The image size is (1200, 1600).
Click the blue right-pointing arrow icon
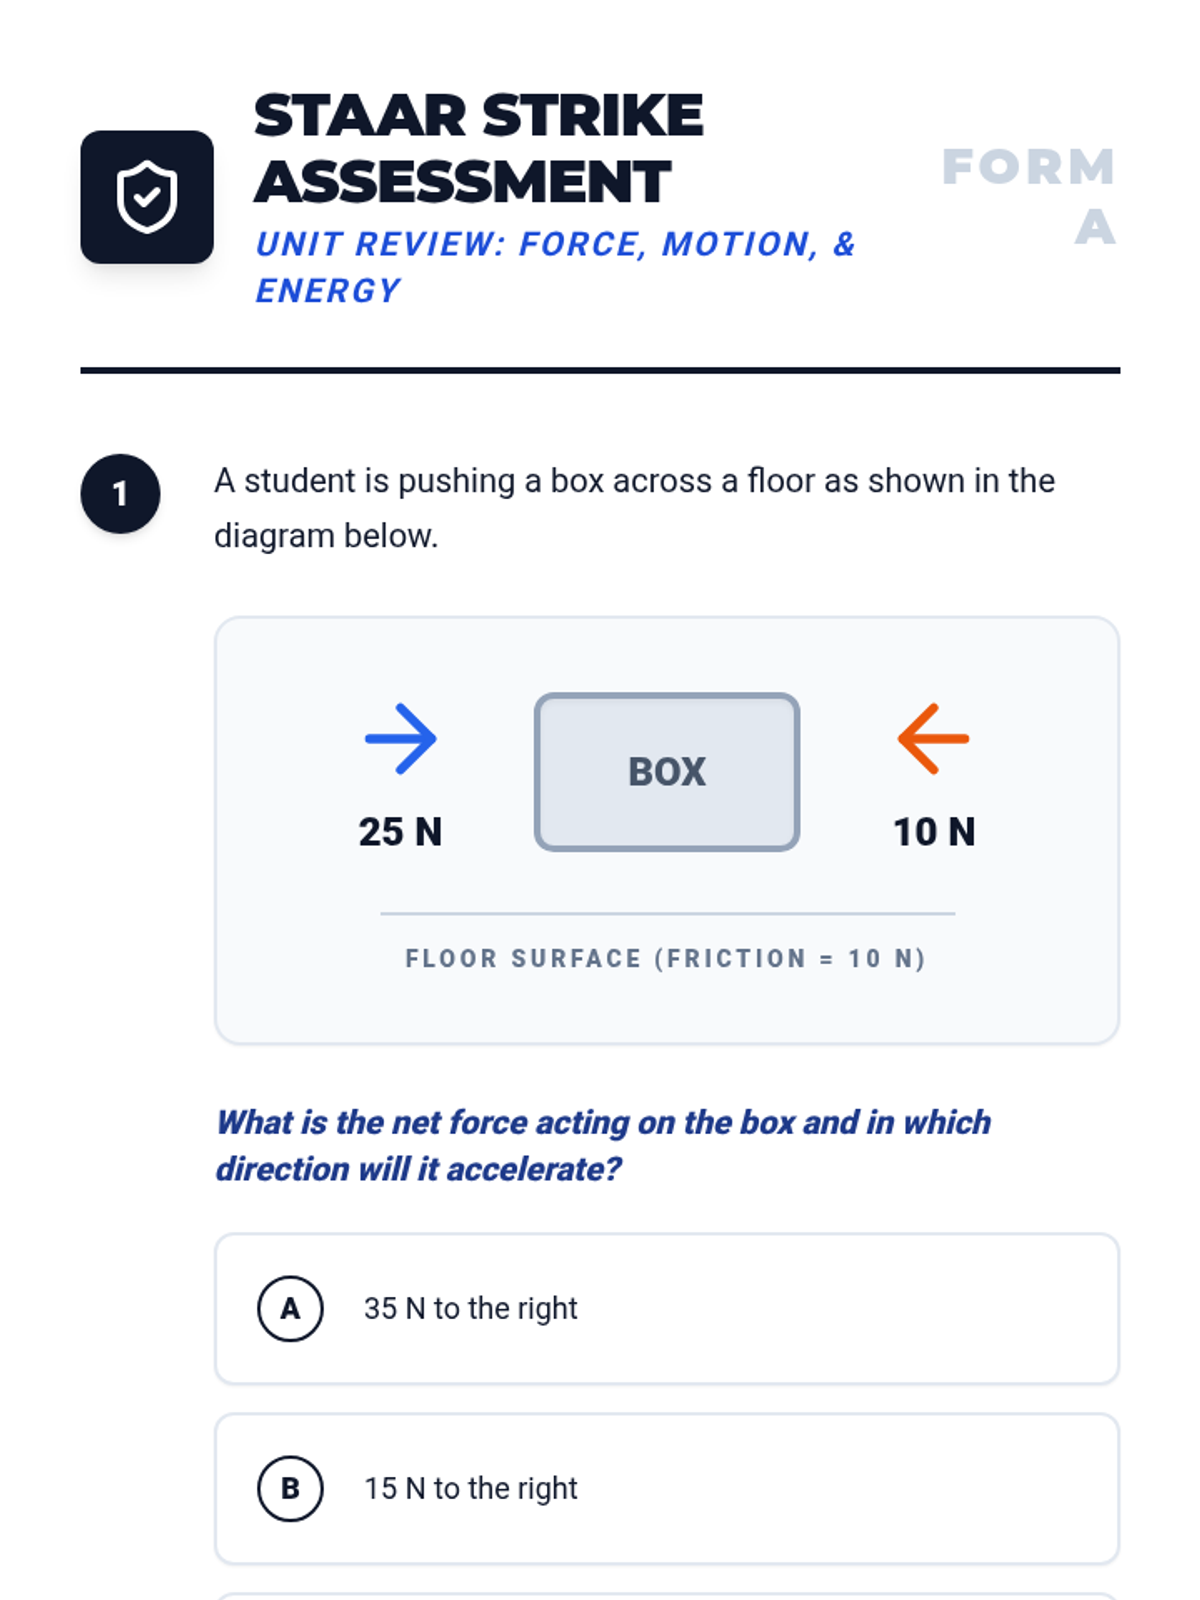(x=400, y=739)
